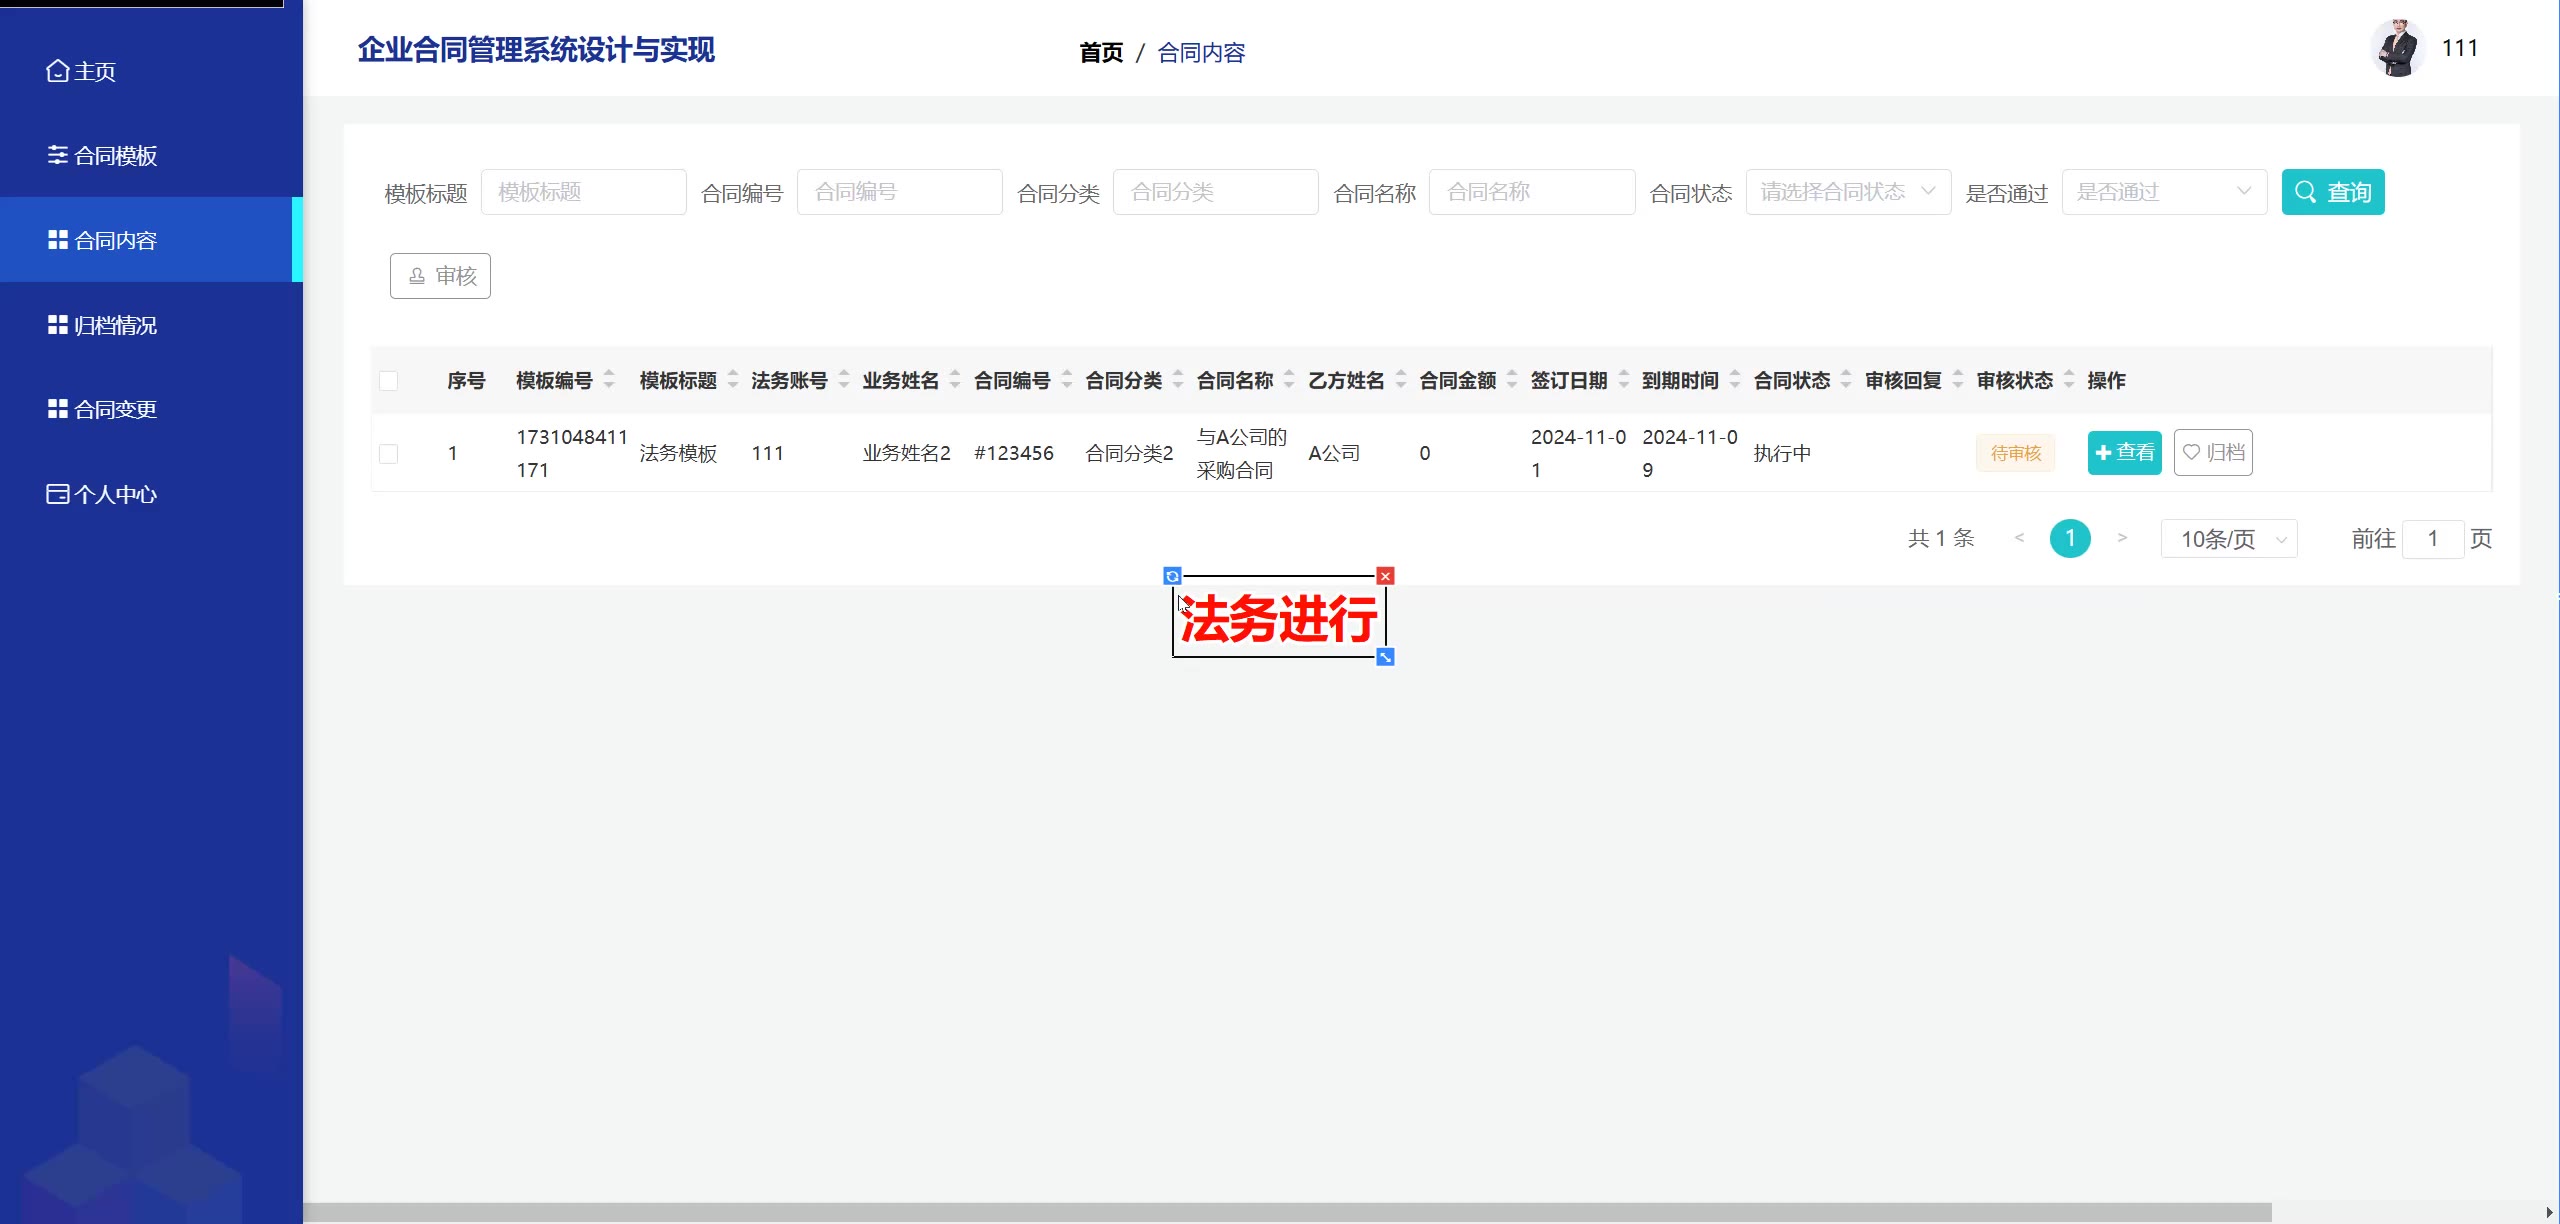Screen dimensions: 2560x1224
Task: Open 合同变更 sidebar menu item
Action: click(x=116, y=409)
